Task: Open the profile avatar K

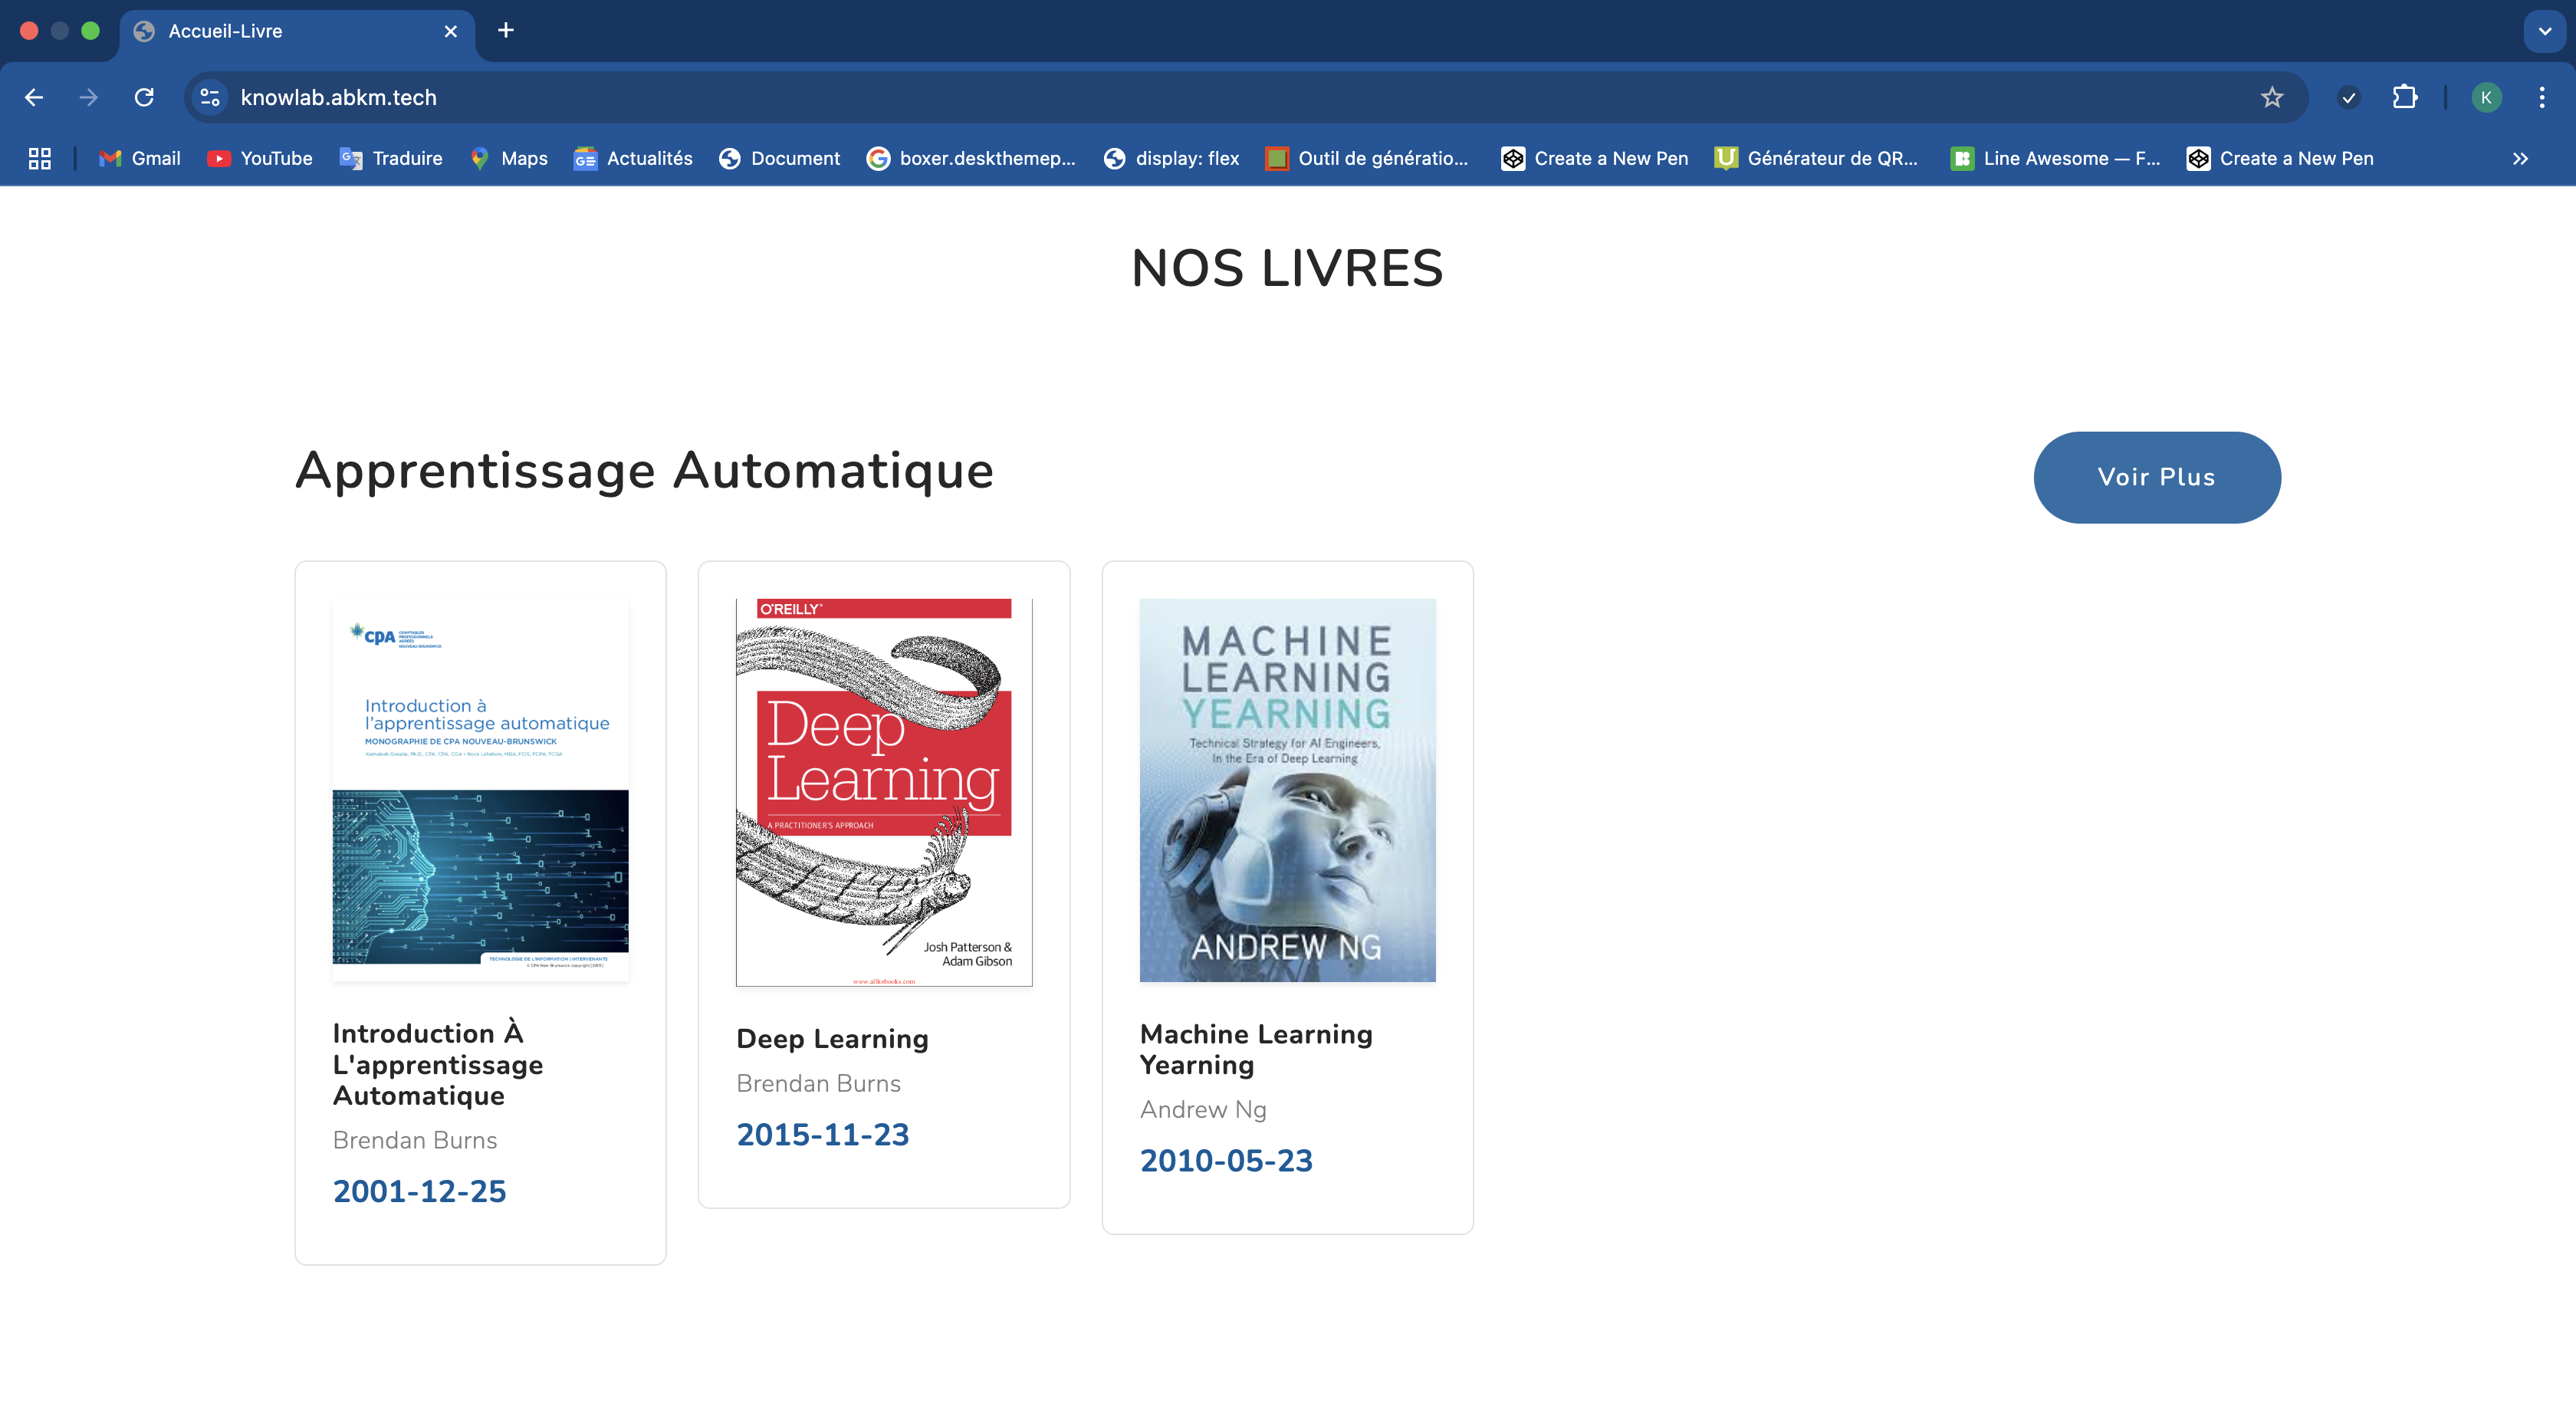Action: click(2486, 97)
